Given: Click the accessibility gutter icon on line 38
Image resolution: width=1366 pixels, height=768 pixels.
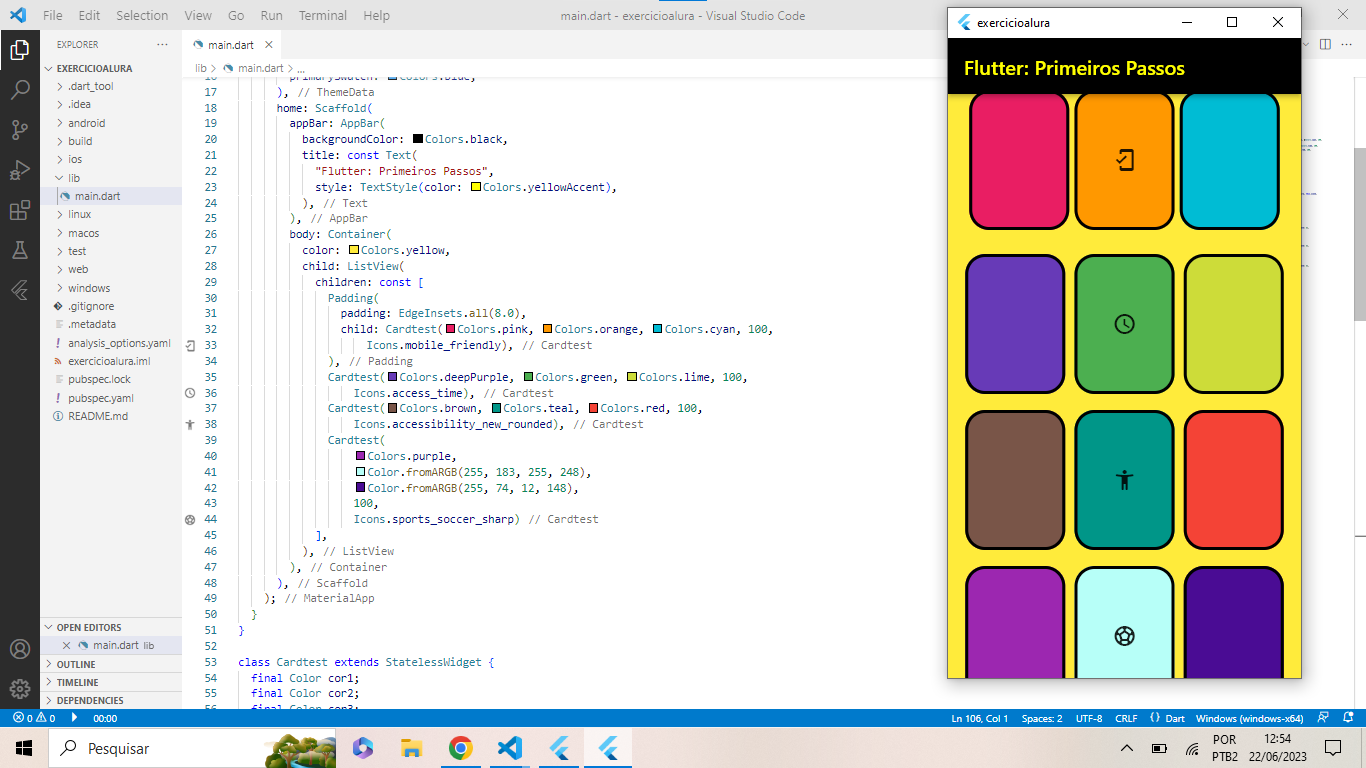Looking at the screenshot, I should pyautogui.click(x=190, y=424).
